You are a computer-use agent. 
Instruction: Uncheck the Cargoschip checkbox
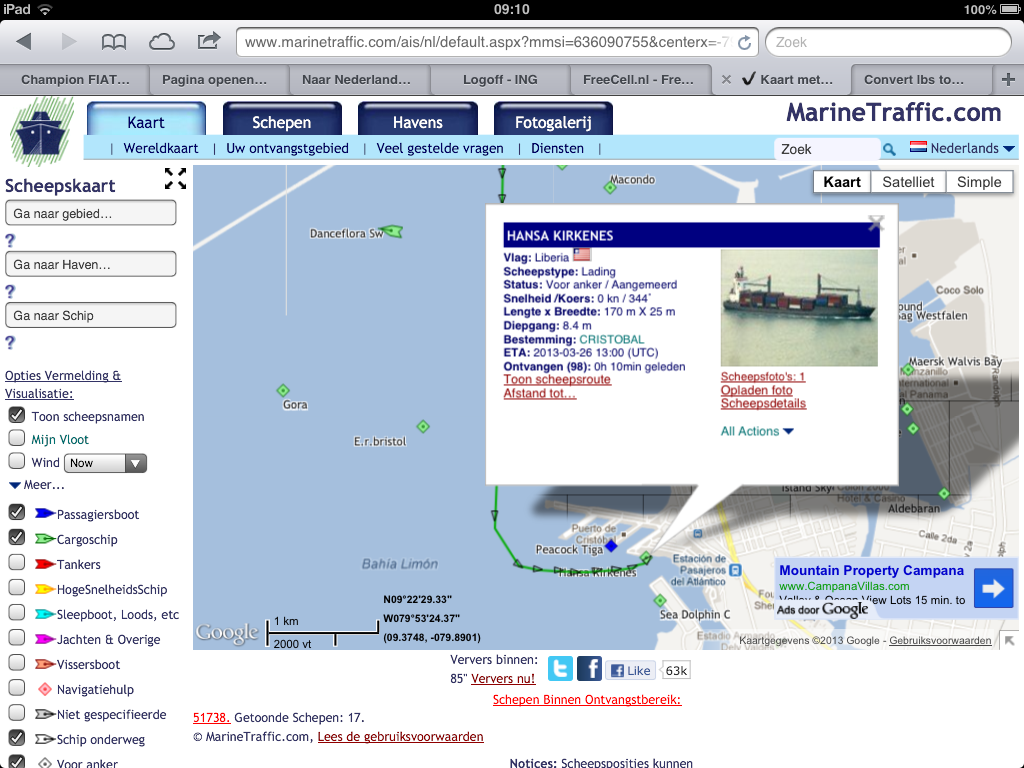click(x=17, y=537)
